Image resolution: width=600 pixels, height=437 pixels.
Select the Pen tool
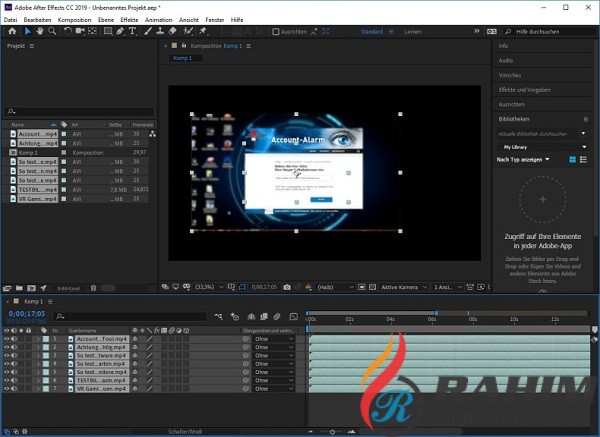pyautogui.click(x=119, y=31)
